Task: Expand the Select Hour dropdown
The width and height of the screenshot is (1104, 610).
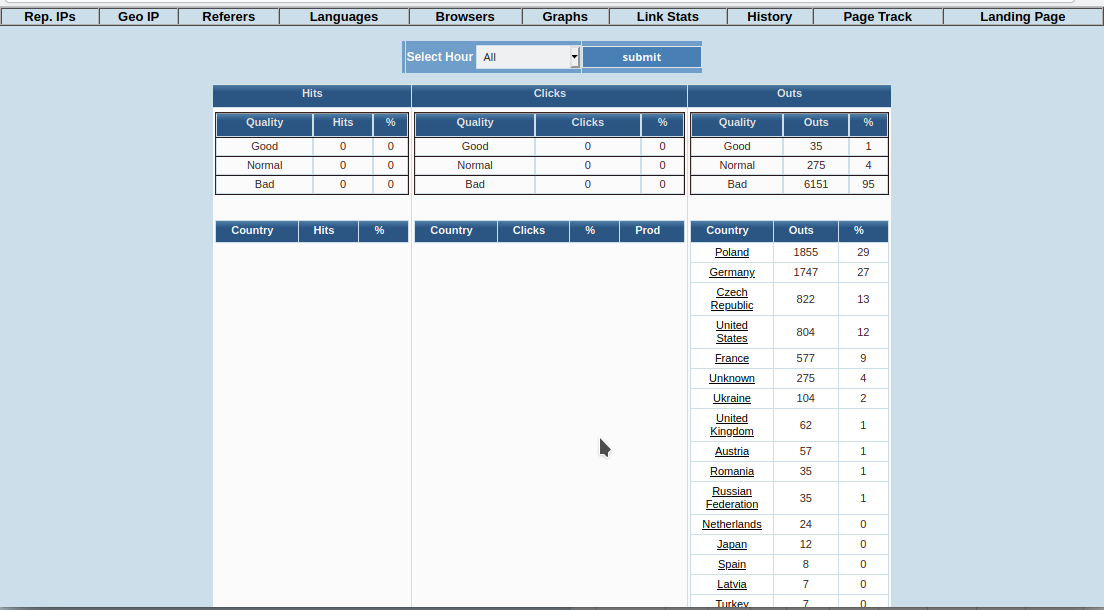Action: tap(527, 57)
